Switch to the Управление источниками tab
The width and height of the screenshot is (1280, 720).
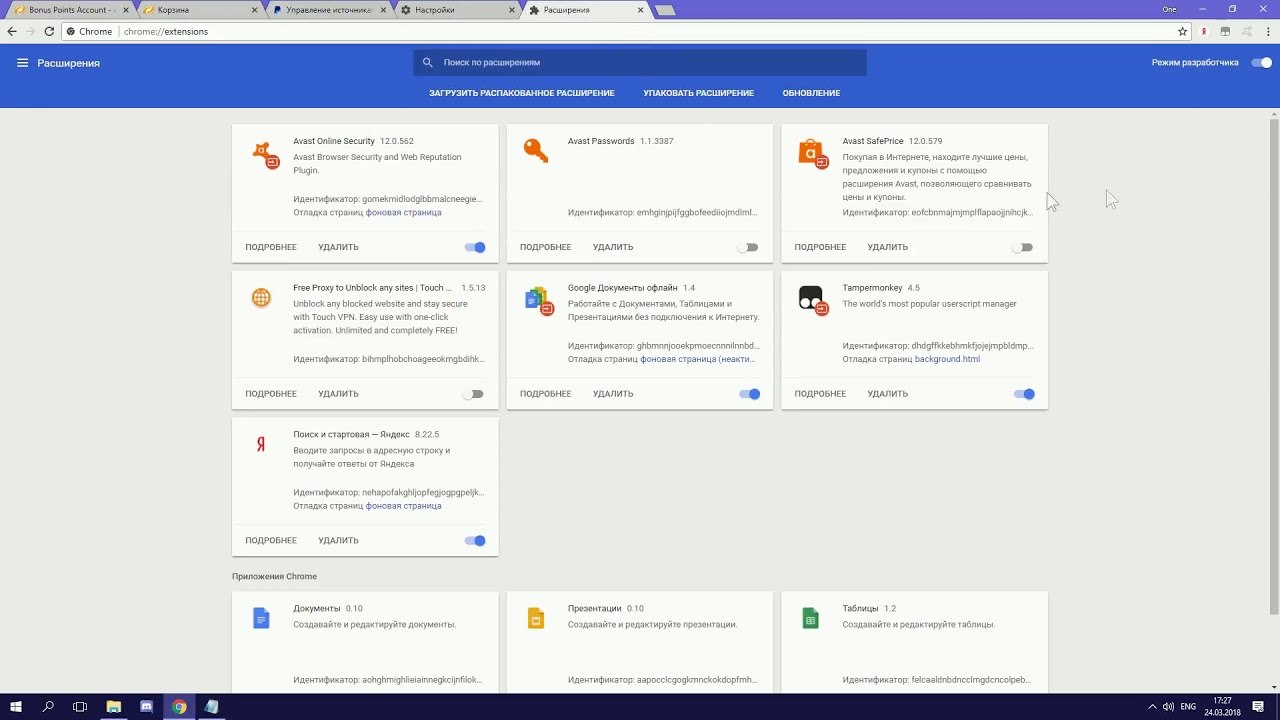(326, 10)
